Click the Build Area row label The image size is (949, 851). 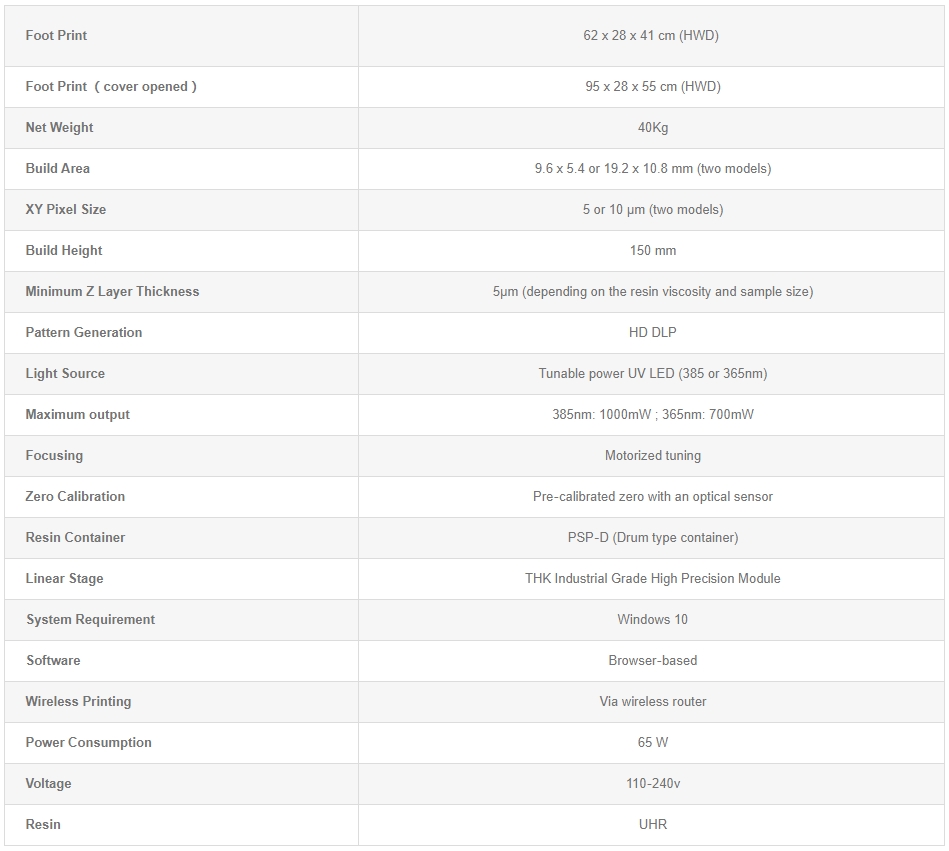58,168
